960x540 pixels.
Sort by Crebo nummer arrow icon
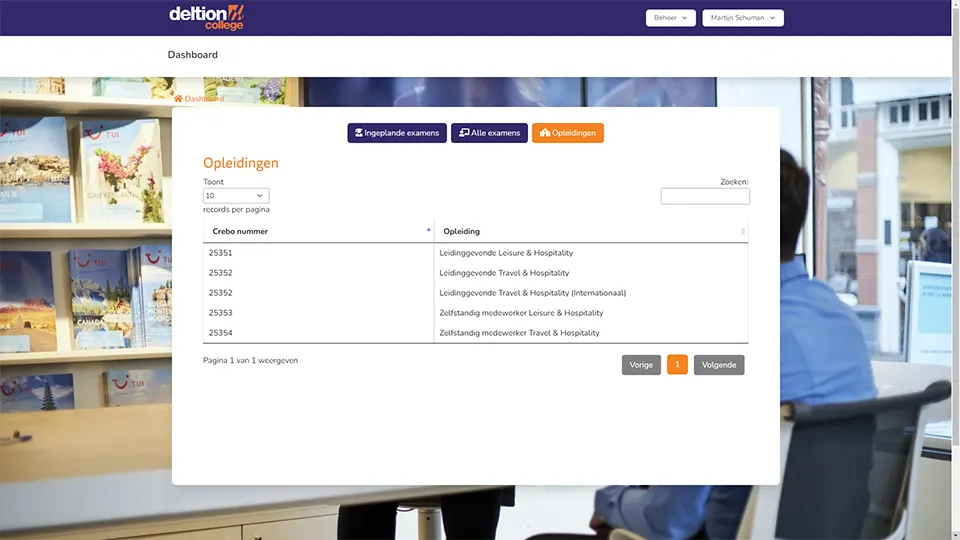[429, 230]
